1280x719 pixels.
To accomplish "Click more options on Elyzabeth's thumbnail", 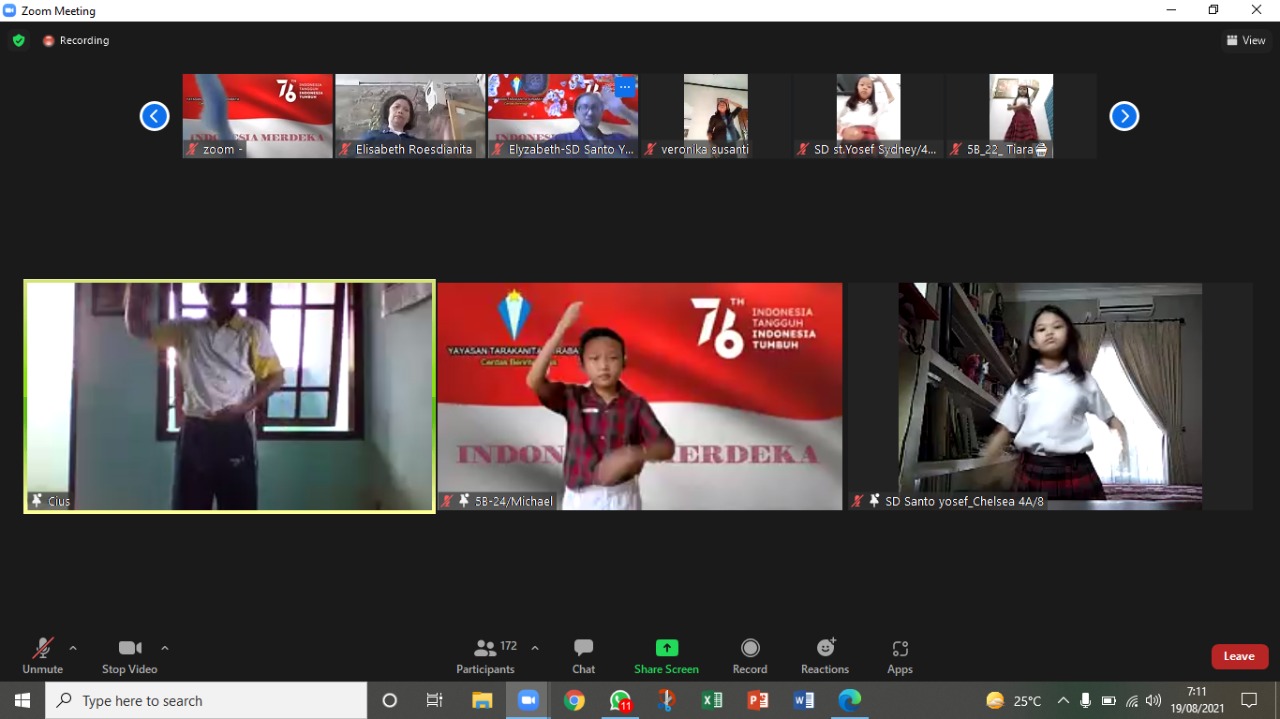I will tap(625, 87).
